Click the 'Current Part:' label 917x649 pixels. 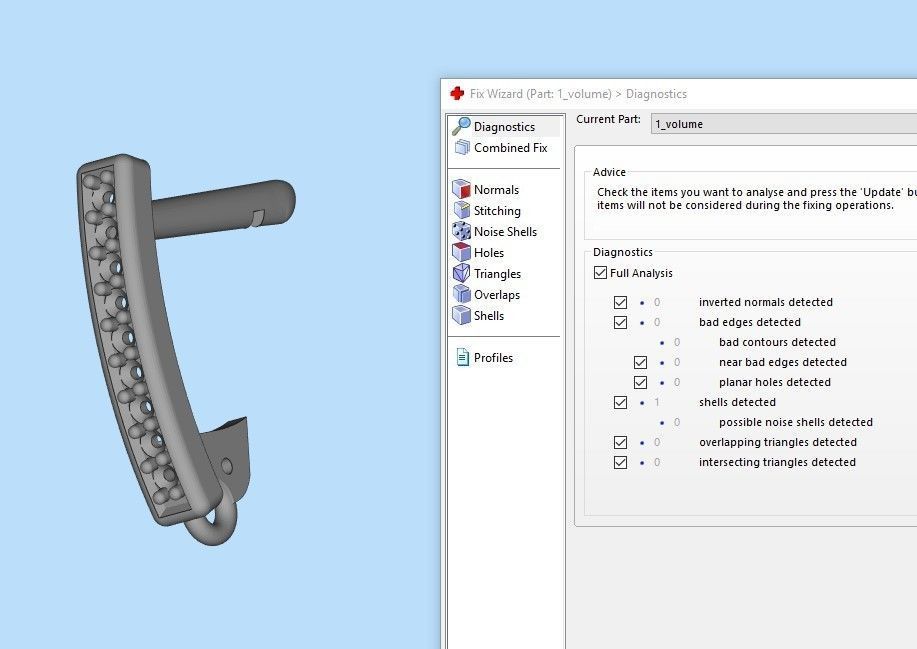[608, 119]
